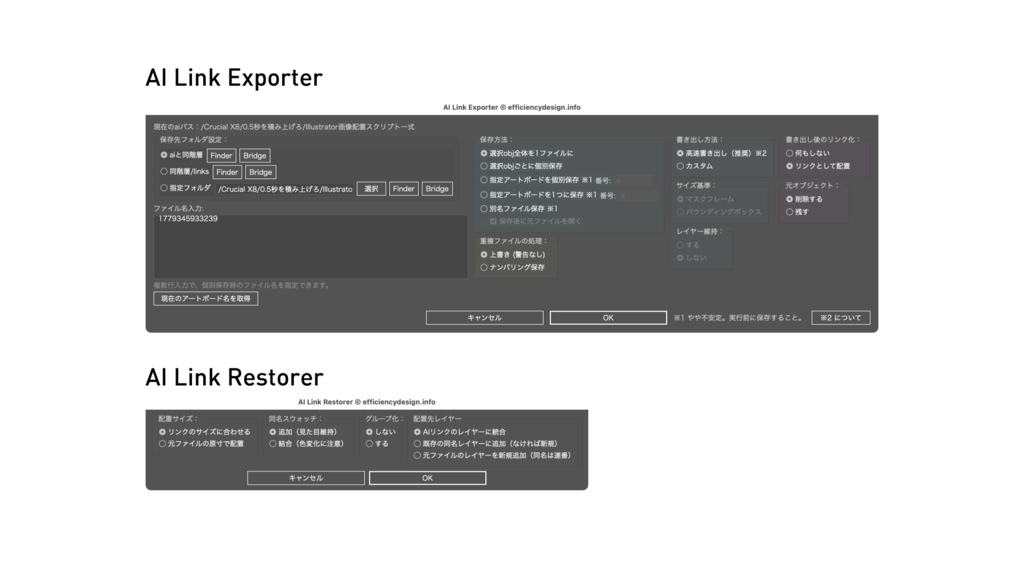Select 'ナンバリング保存' duplicate handling option
Image resolution: width=1024 pixels, height=576 pixels.
[x=484, y=267]
